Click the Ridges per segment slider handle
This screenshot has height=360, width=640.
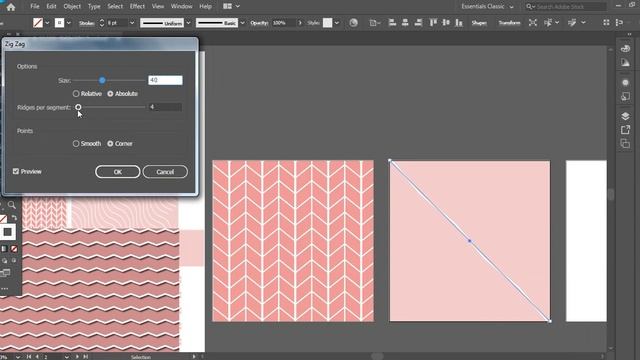[78, 107]
